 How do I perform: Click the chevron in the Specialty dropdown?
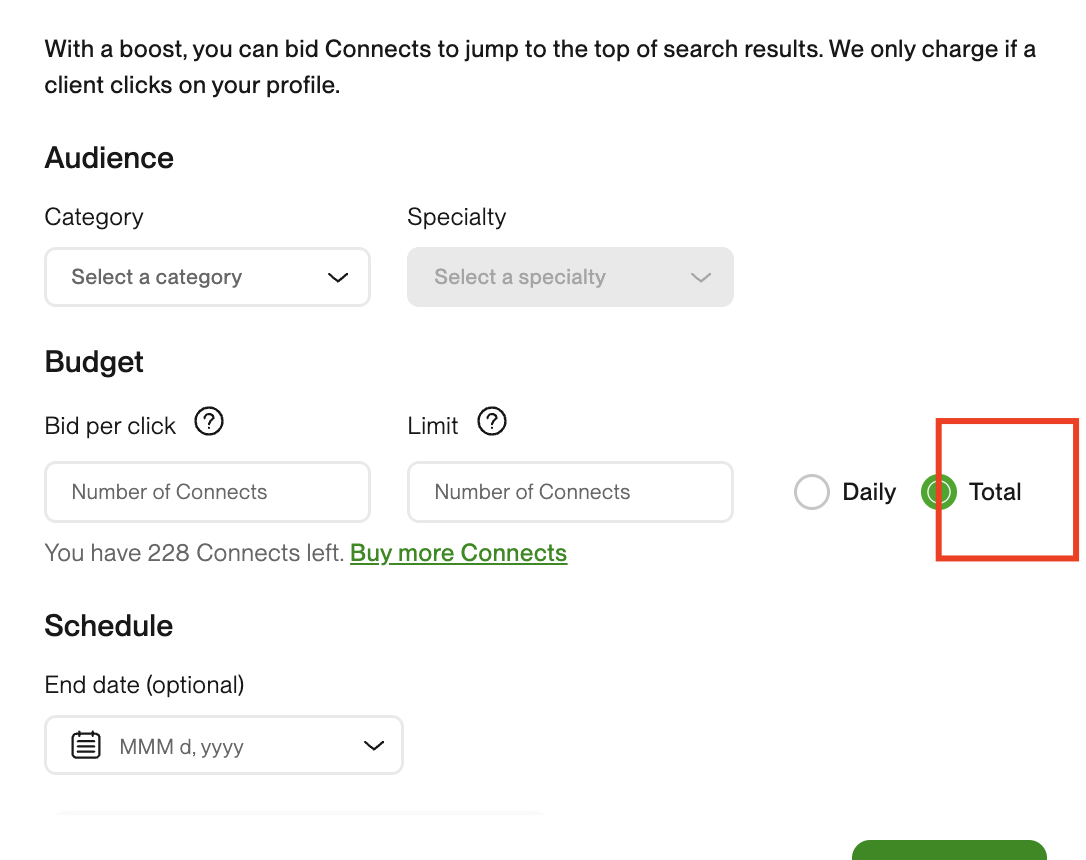pos(701,278)
